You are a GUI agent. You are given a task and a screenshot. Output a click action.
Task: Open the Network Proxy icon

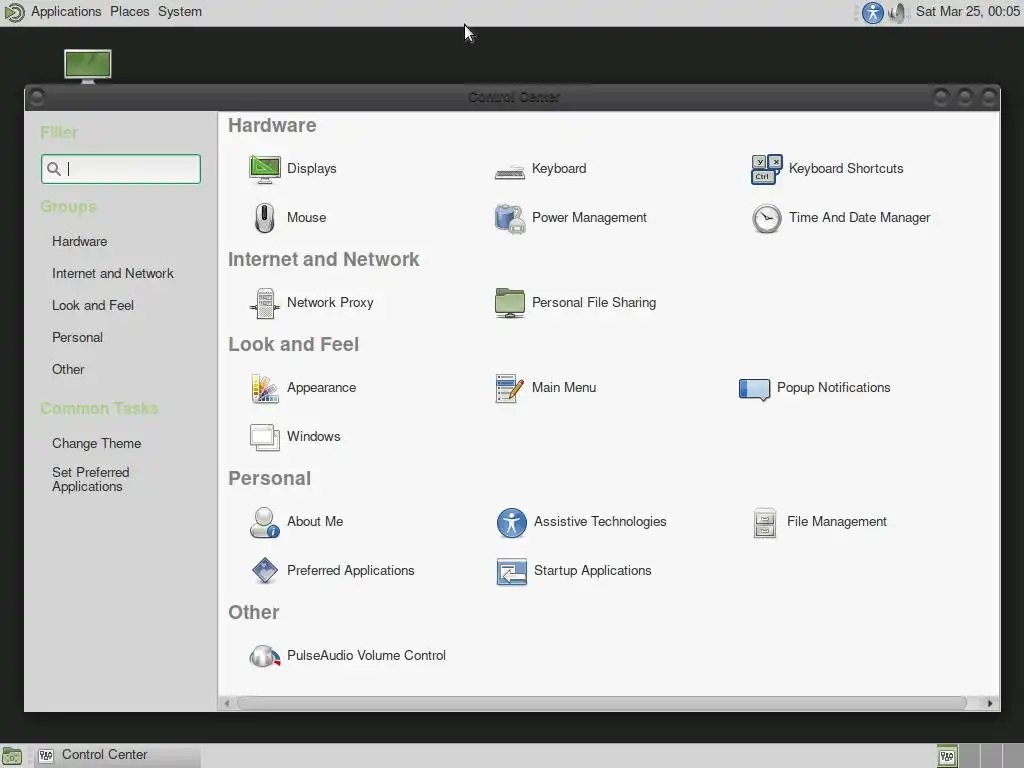264,303
